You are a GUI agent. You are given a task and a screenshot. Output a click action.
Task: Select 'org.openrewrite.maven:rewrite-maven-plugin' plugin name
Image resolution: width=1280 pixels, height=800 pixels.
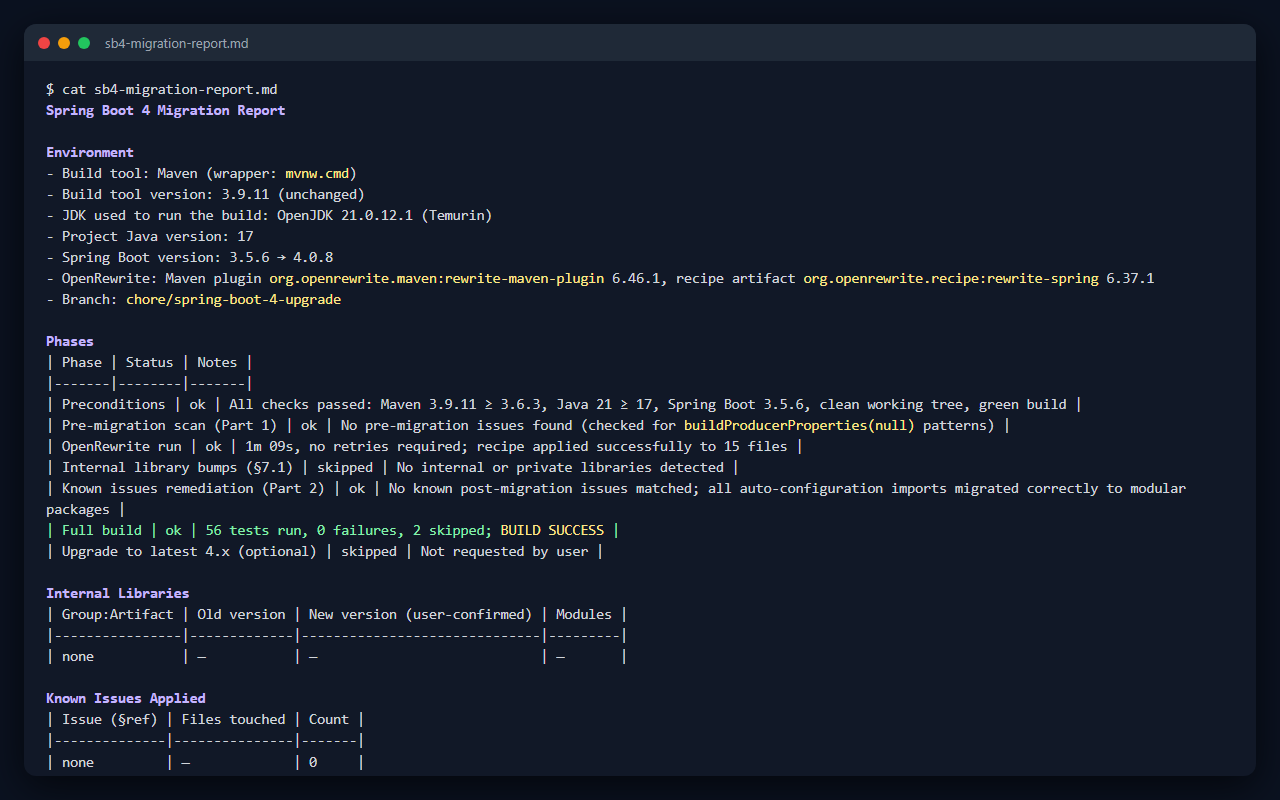click(x=436, y=278)
